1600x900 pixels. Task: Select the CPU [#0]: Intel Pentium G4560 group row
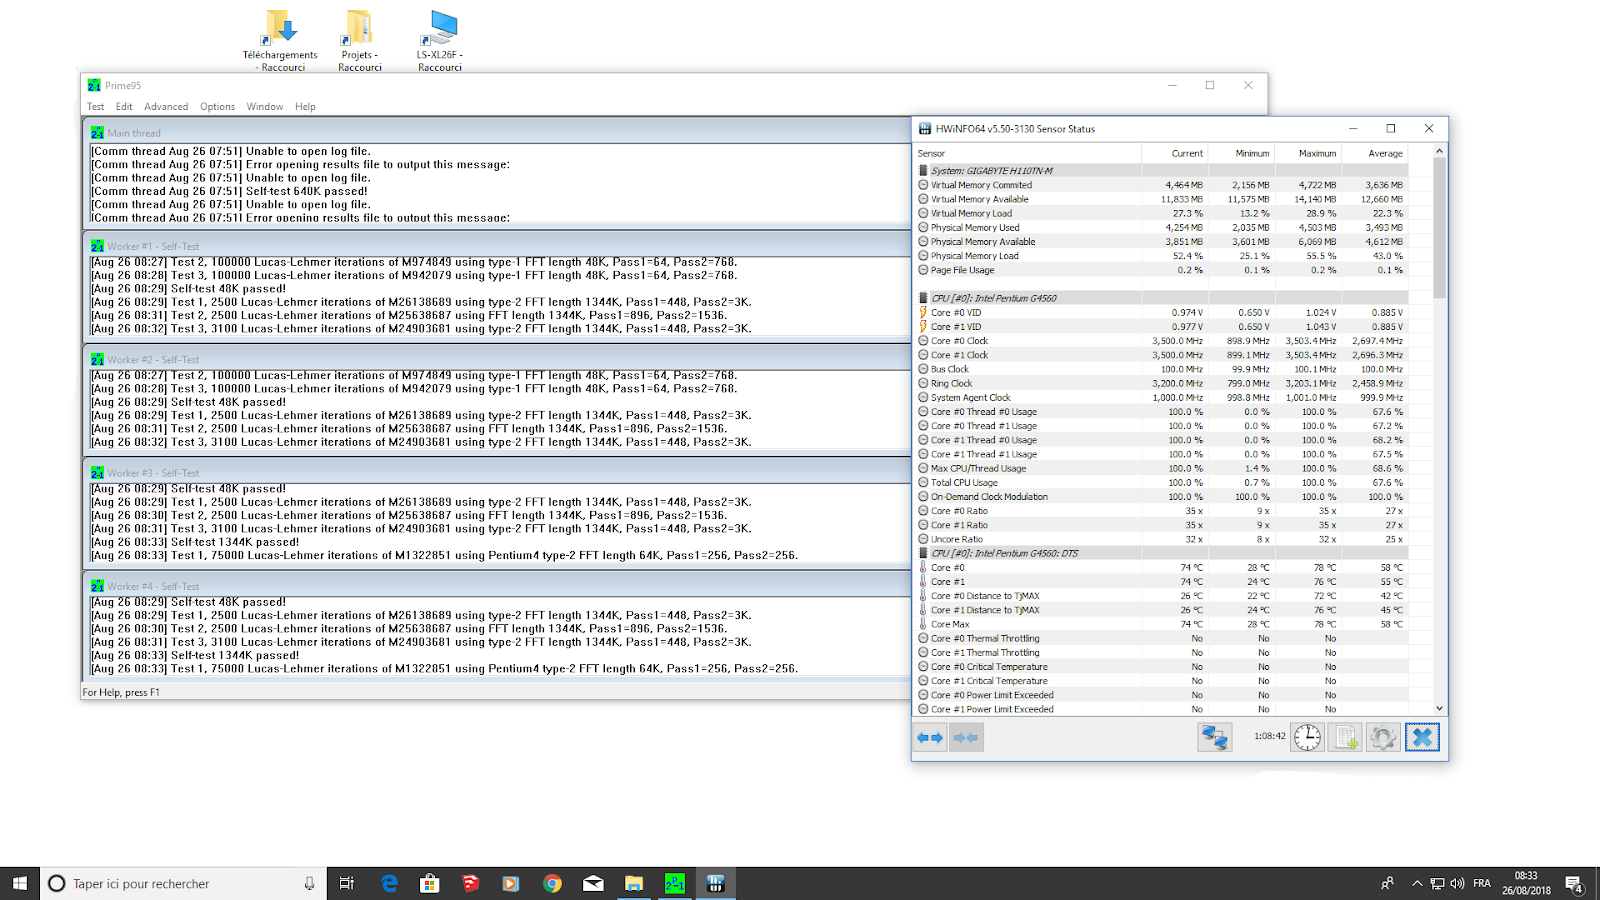point(1162,298)
